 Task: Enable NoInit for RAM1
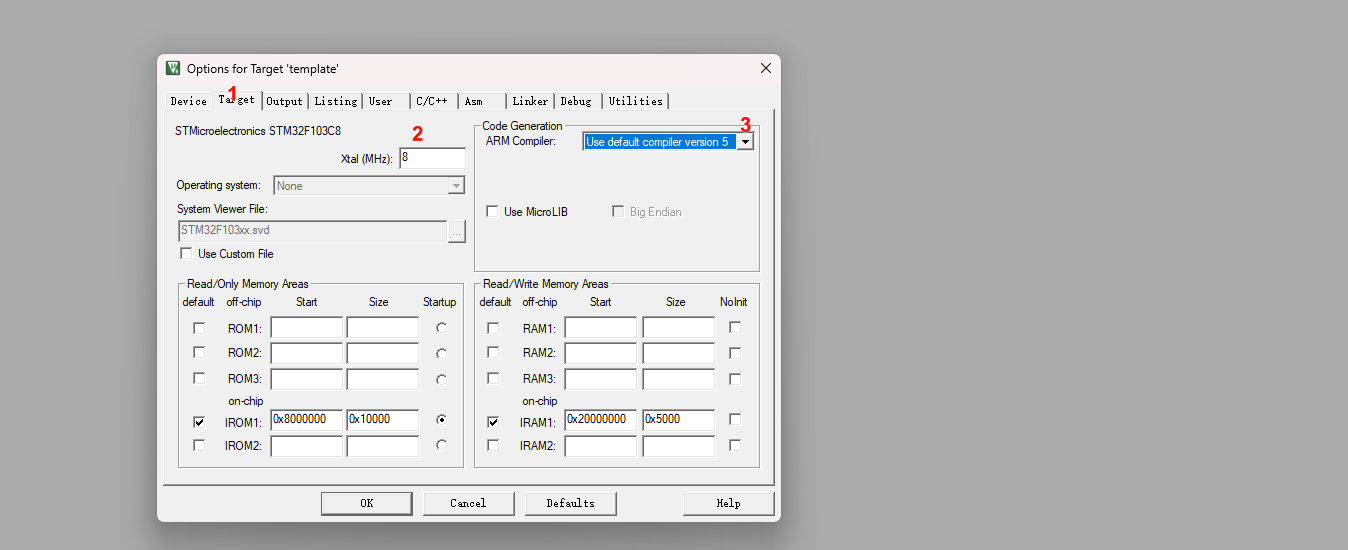(735, 327)
